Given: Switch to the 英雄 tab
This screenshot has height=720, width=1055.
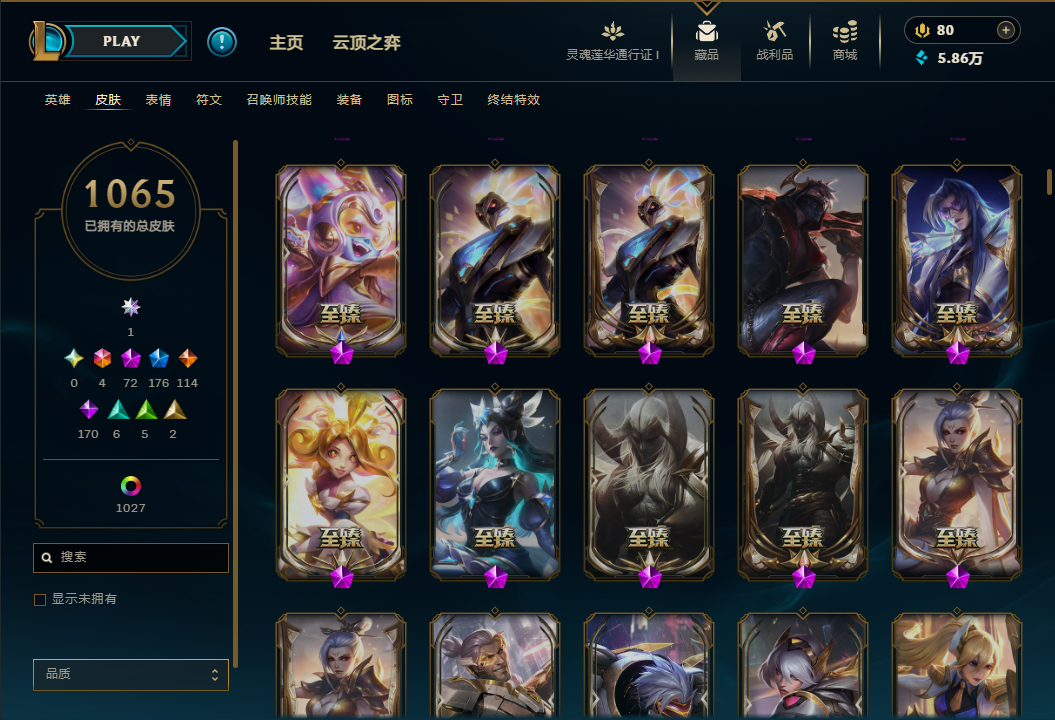Looking at the screenshot, I should pyautogui.click(x=58, y=100).
